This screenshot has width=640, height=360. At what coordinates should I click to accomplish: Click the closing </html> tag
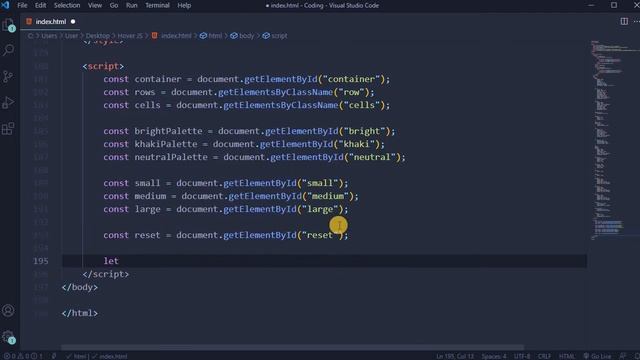click(80, 313)
